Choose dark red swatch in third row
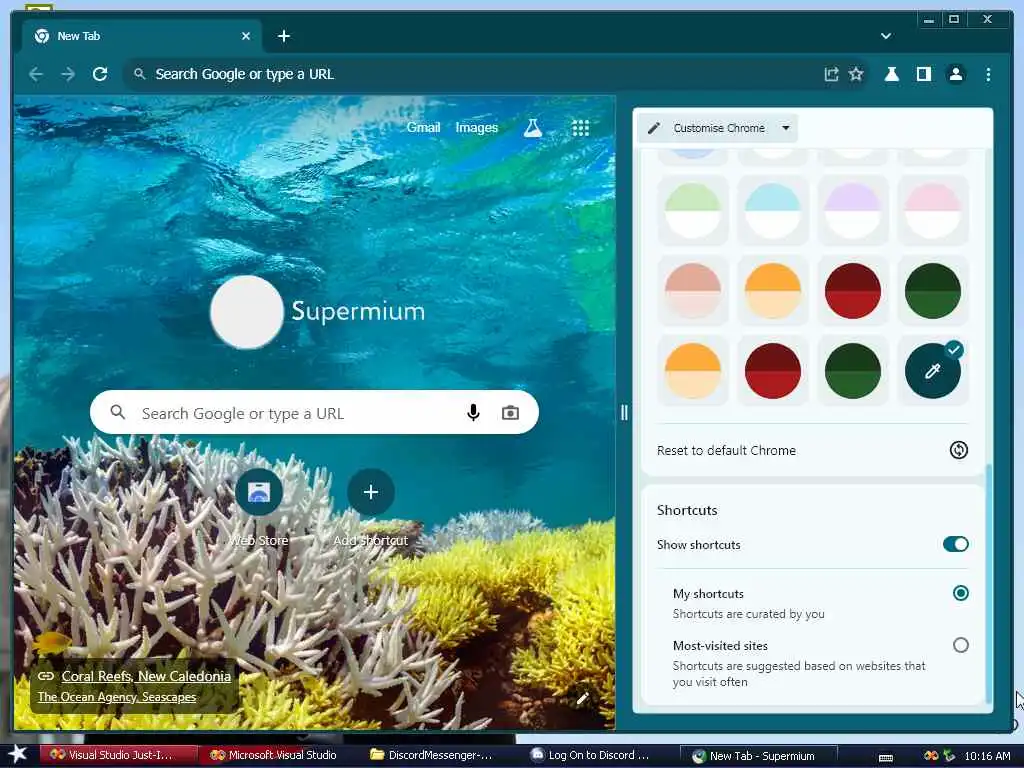Viewport: 1024px width, 768px height. tap(852, 291)
